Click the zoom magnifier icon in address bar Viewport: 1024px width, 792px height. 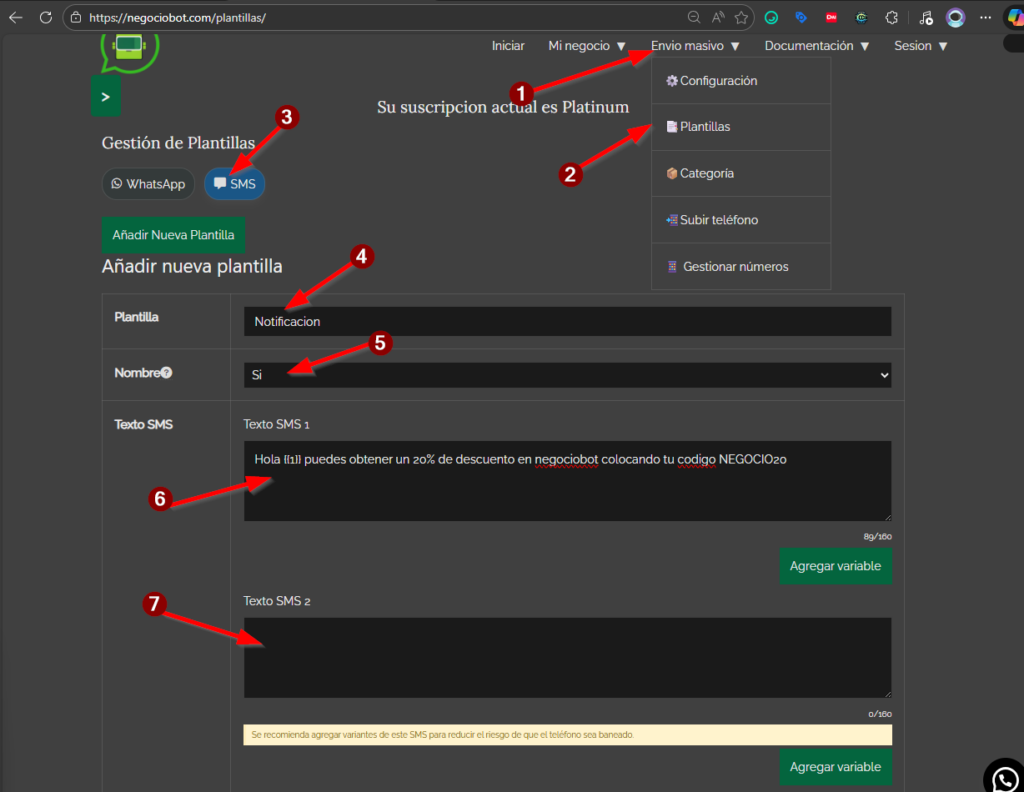point(694,17)
